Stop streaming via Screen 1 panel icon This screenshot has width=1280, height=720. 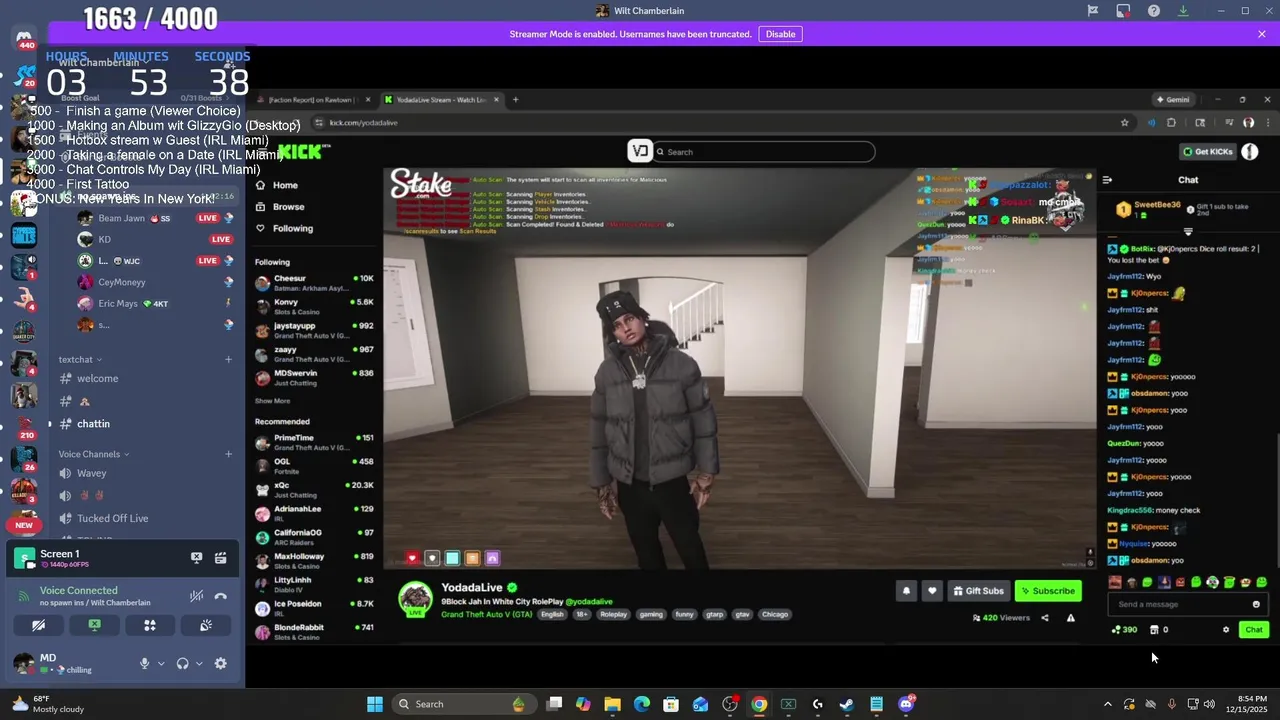[x=197, y=558]
